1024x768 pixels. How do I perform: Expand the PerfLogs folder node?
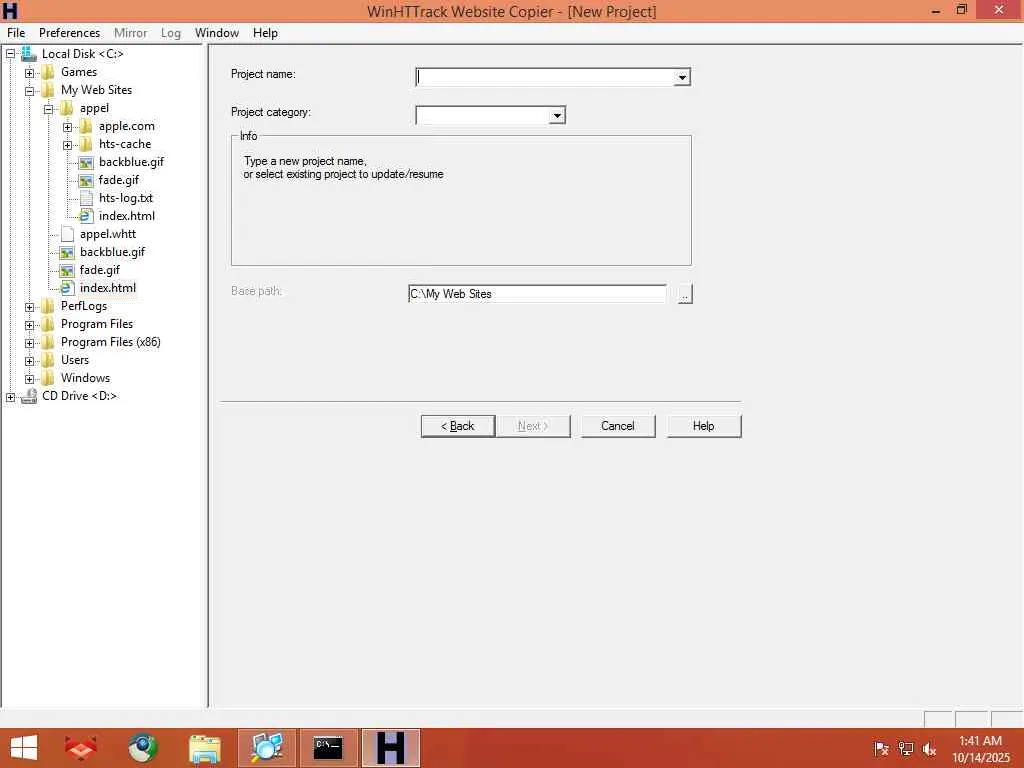[x=29, y=307]
